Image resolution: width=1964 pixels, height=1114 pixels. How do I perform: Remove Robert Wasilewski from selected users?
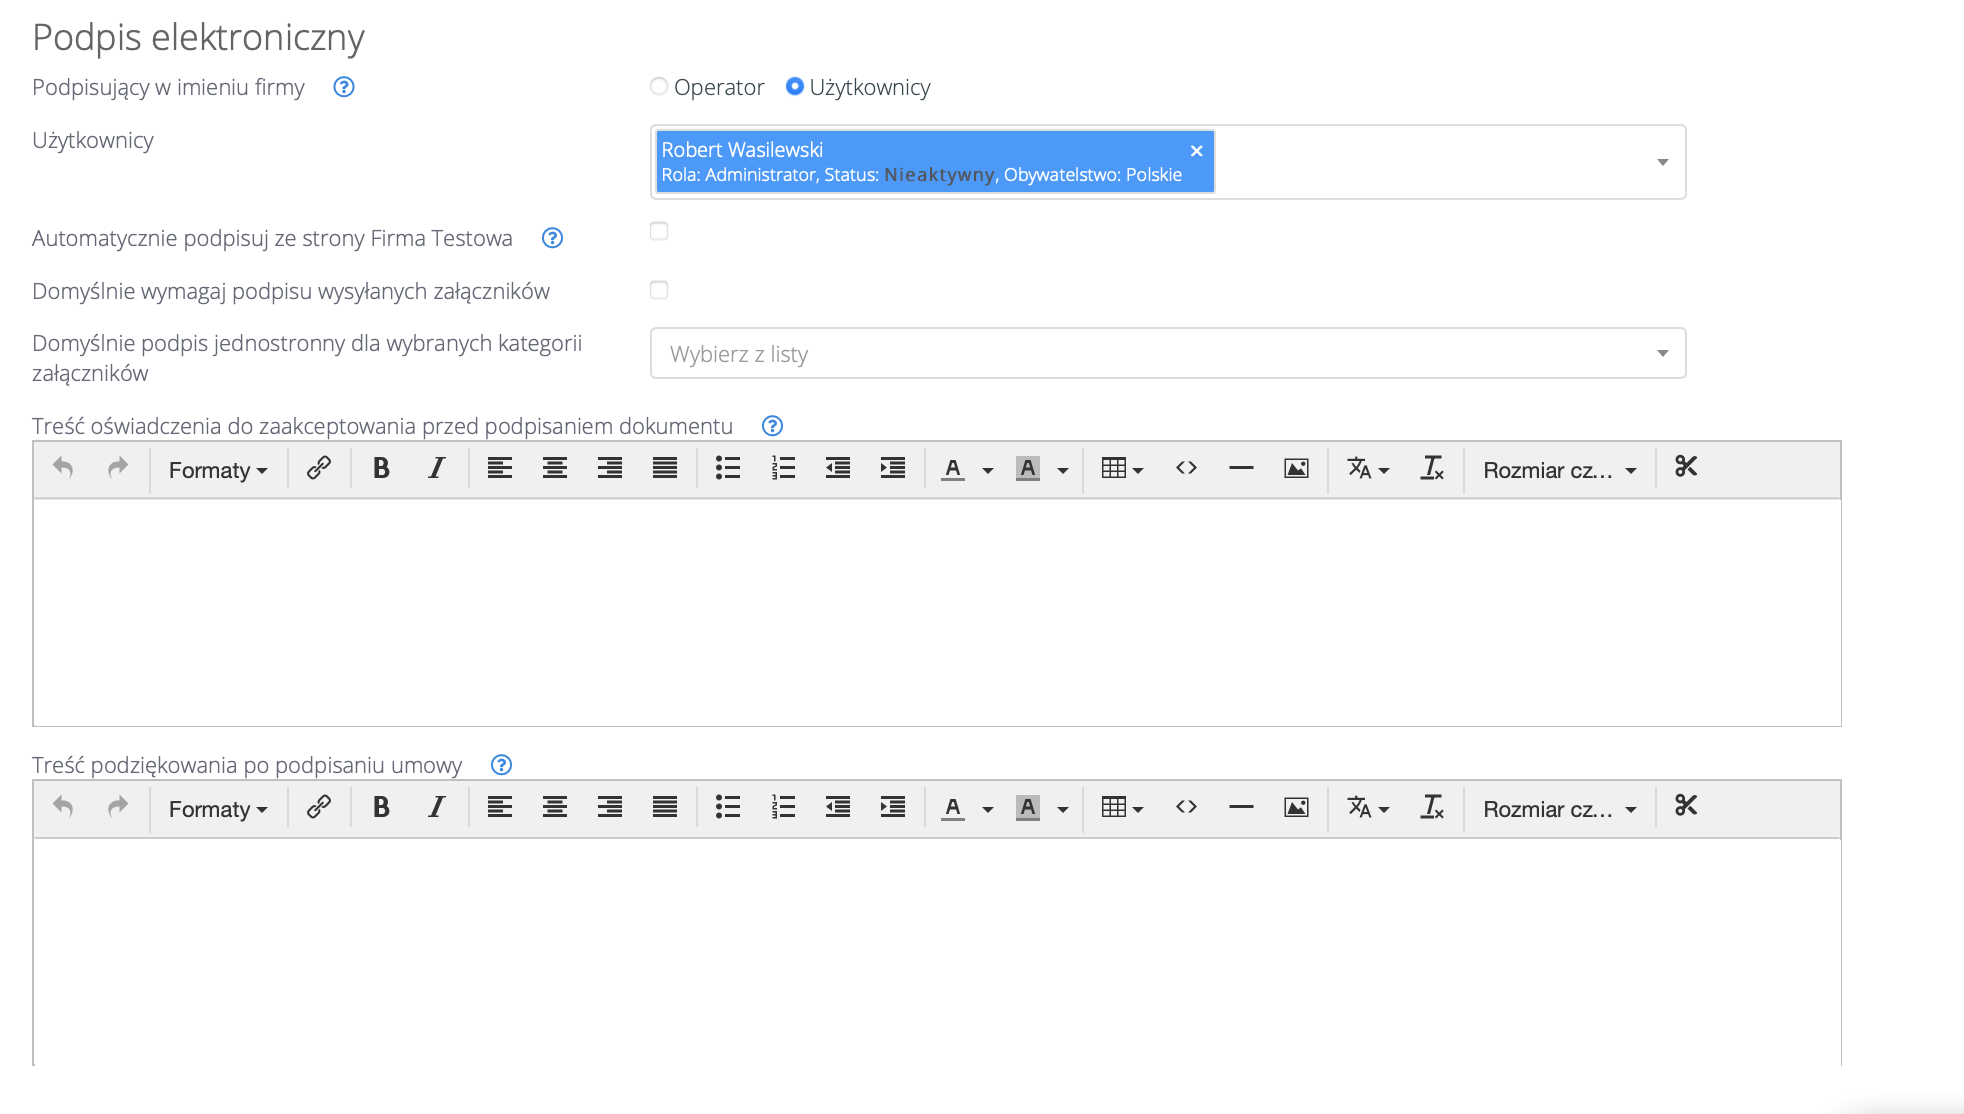(1196, 151)
